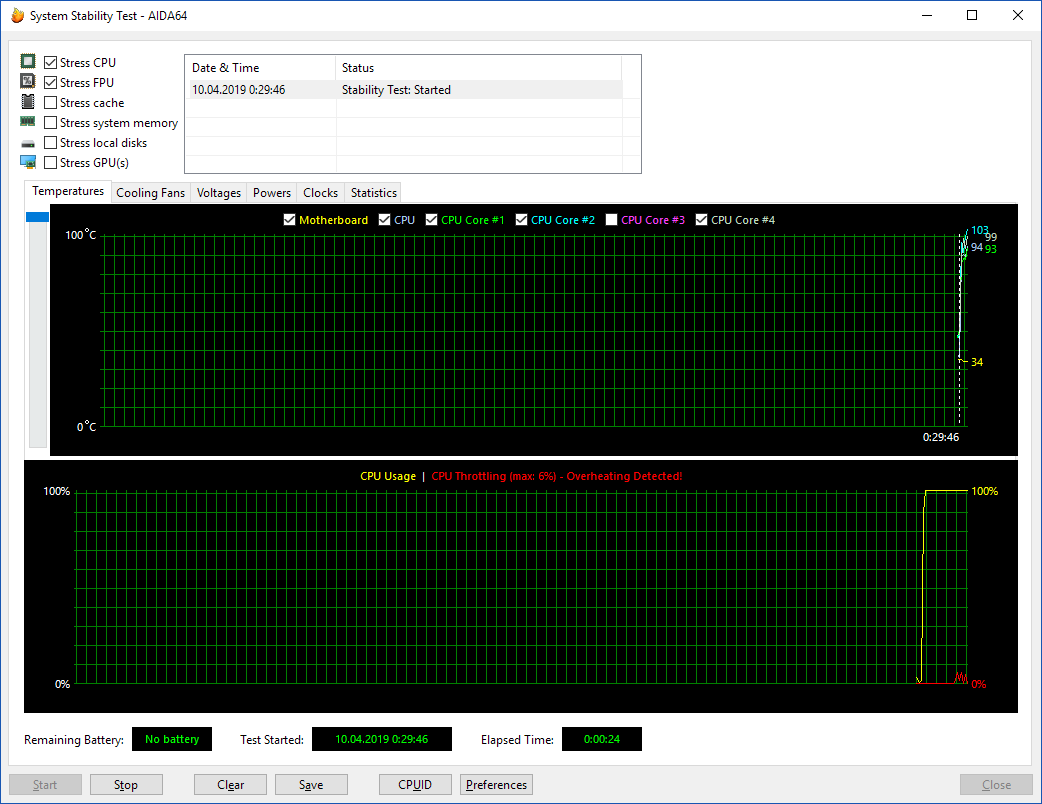Click the Date & Time column header
Screen dimensions: 1042x804
(260, 68)
